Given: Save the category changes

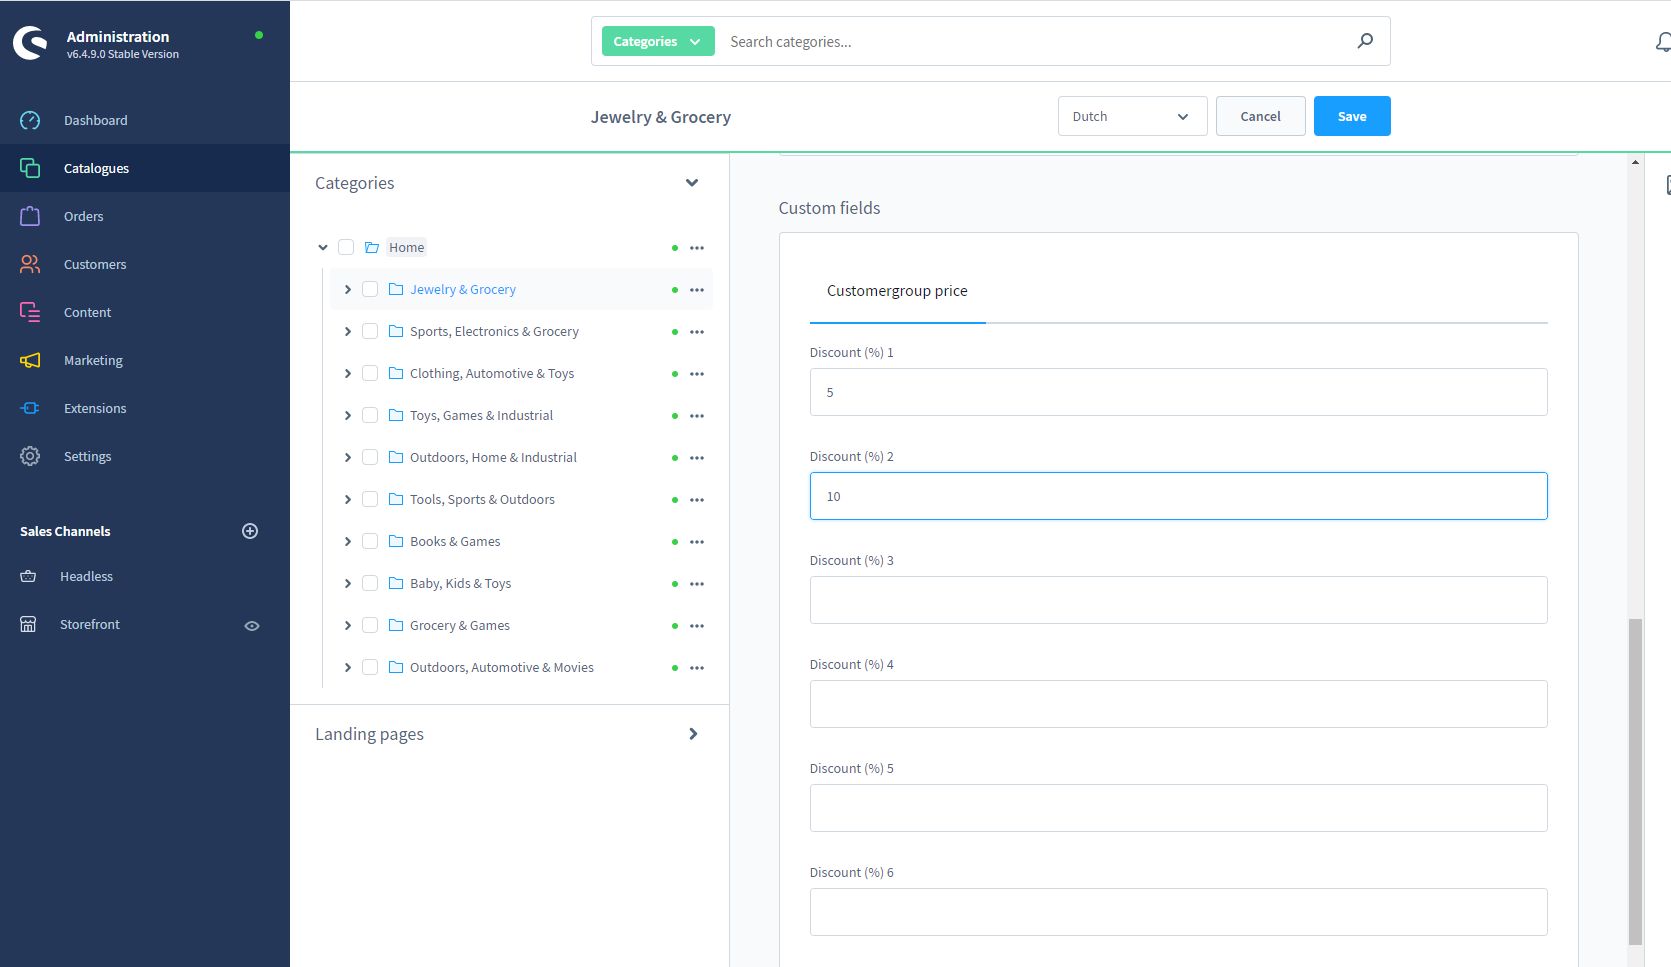Looking at the screenshot, I should coord(1352,116).
